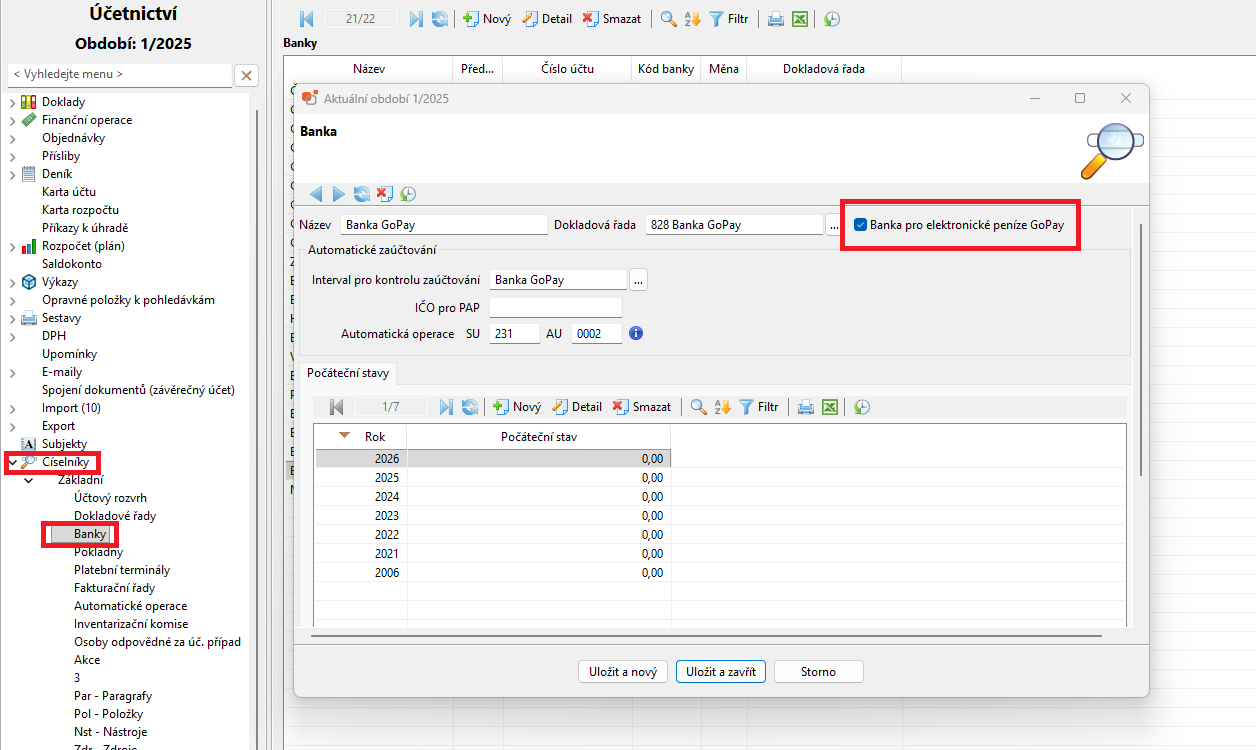
Task: Click the IČO pro PAP input field
Action: point(555,307)
